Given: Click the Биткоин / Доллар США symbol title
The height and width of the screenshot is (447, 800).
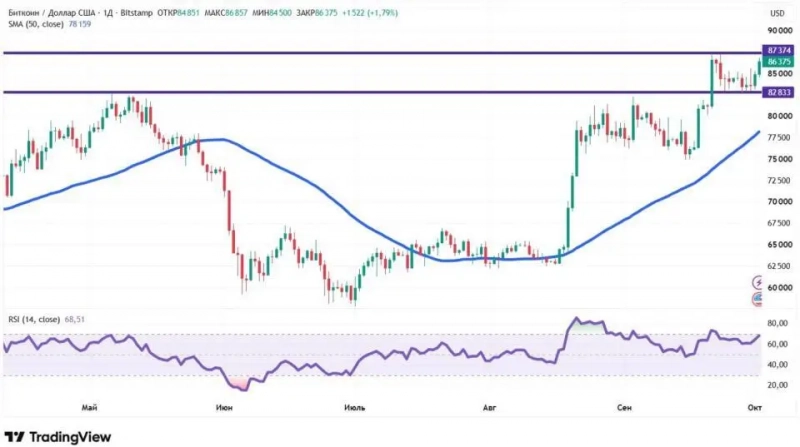Looking at the screenshot, I should pyautogui.click(x=54, y=13).
